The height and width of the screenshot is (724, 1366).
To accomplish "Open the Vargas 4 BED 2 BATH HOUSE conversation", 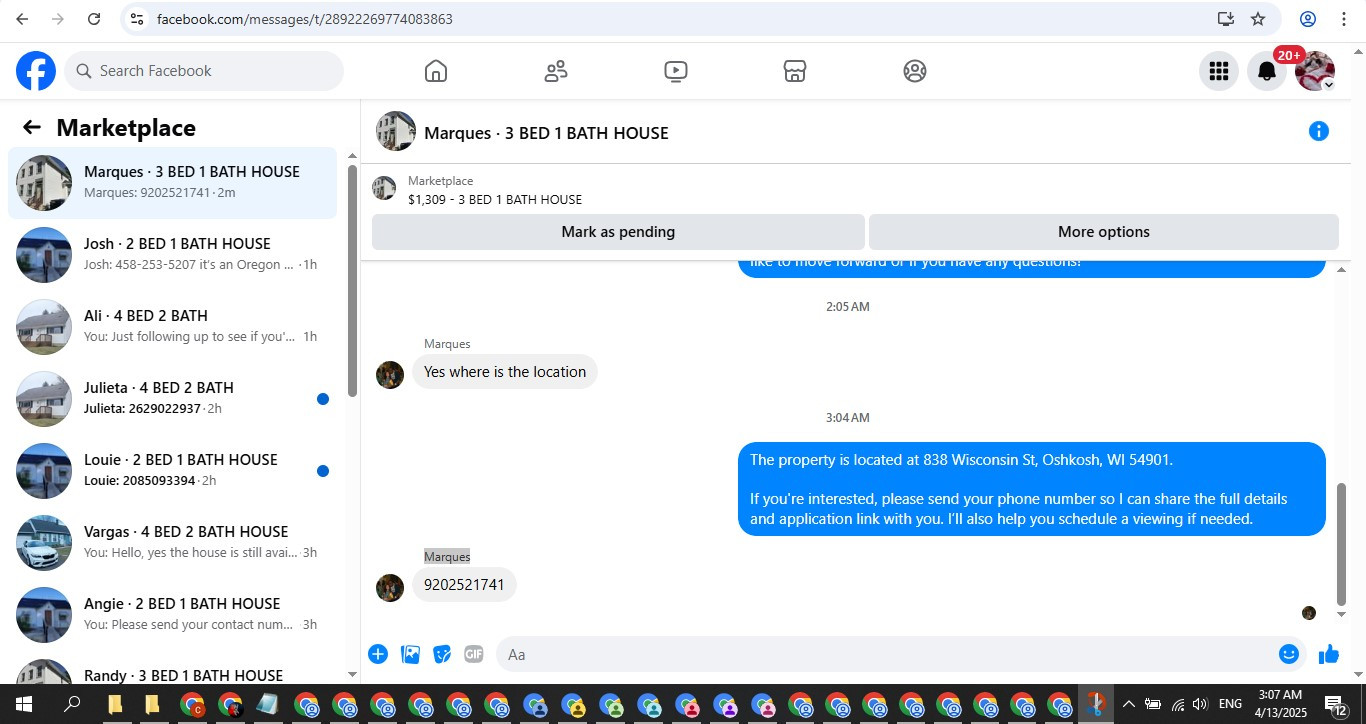I will [x=172, y=542].
